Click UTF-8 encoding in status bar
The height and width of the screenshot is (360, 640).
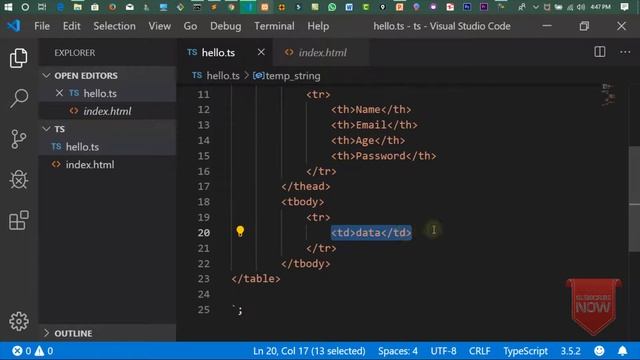tap(443, 351)
